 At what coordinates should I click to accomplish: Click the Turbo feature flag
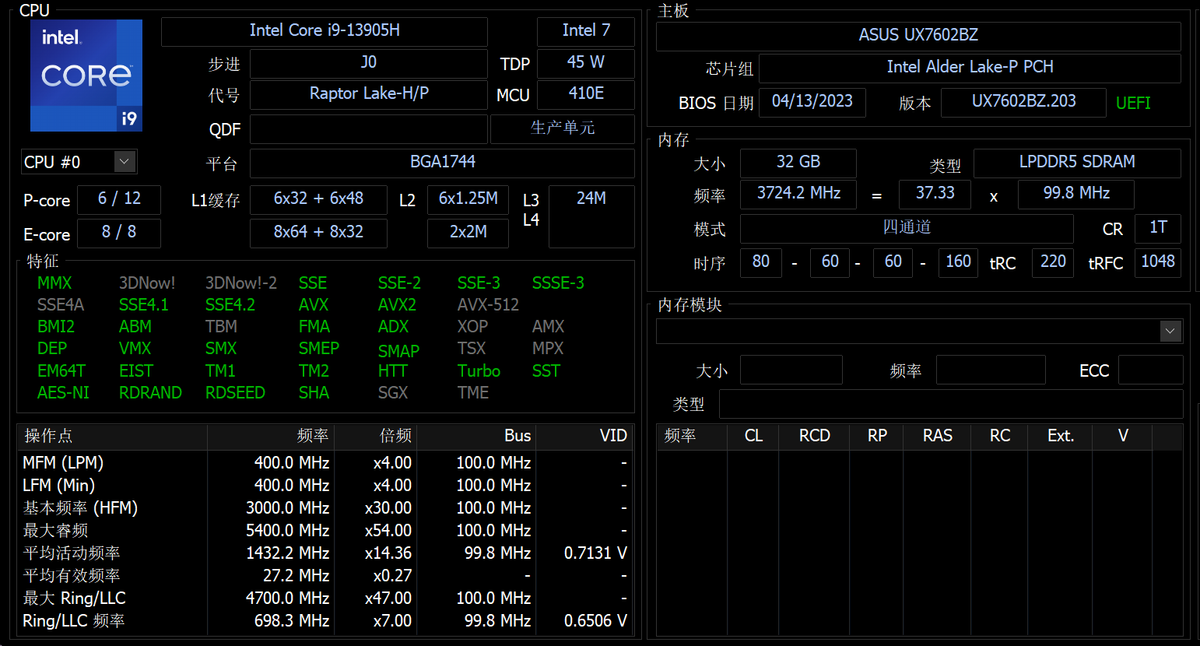tap(479, 371)
